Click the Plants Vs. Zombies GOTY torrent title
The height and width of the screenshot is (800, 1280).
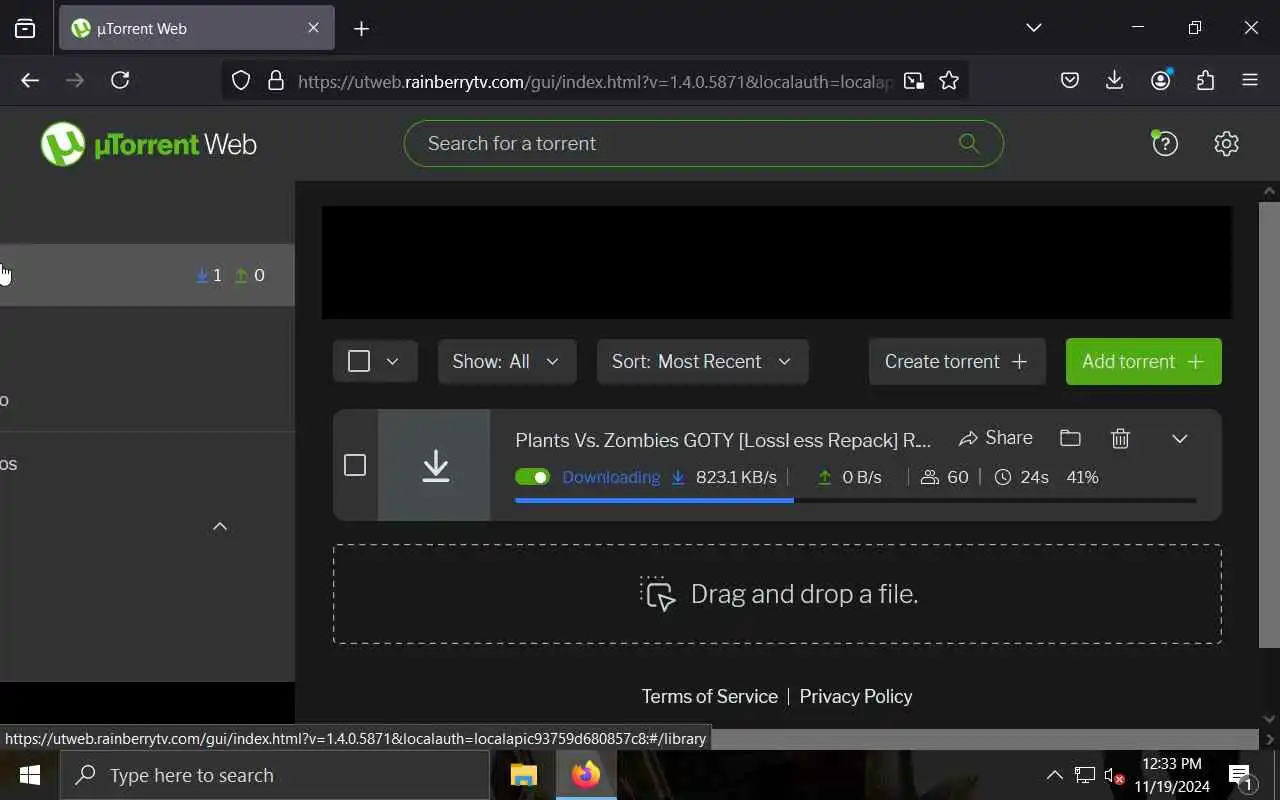tap(723, 440)
